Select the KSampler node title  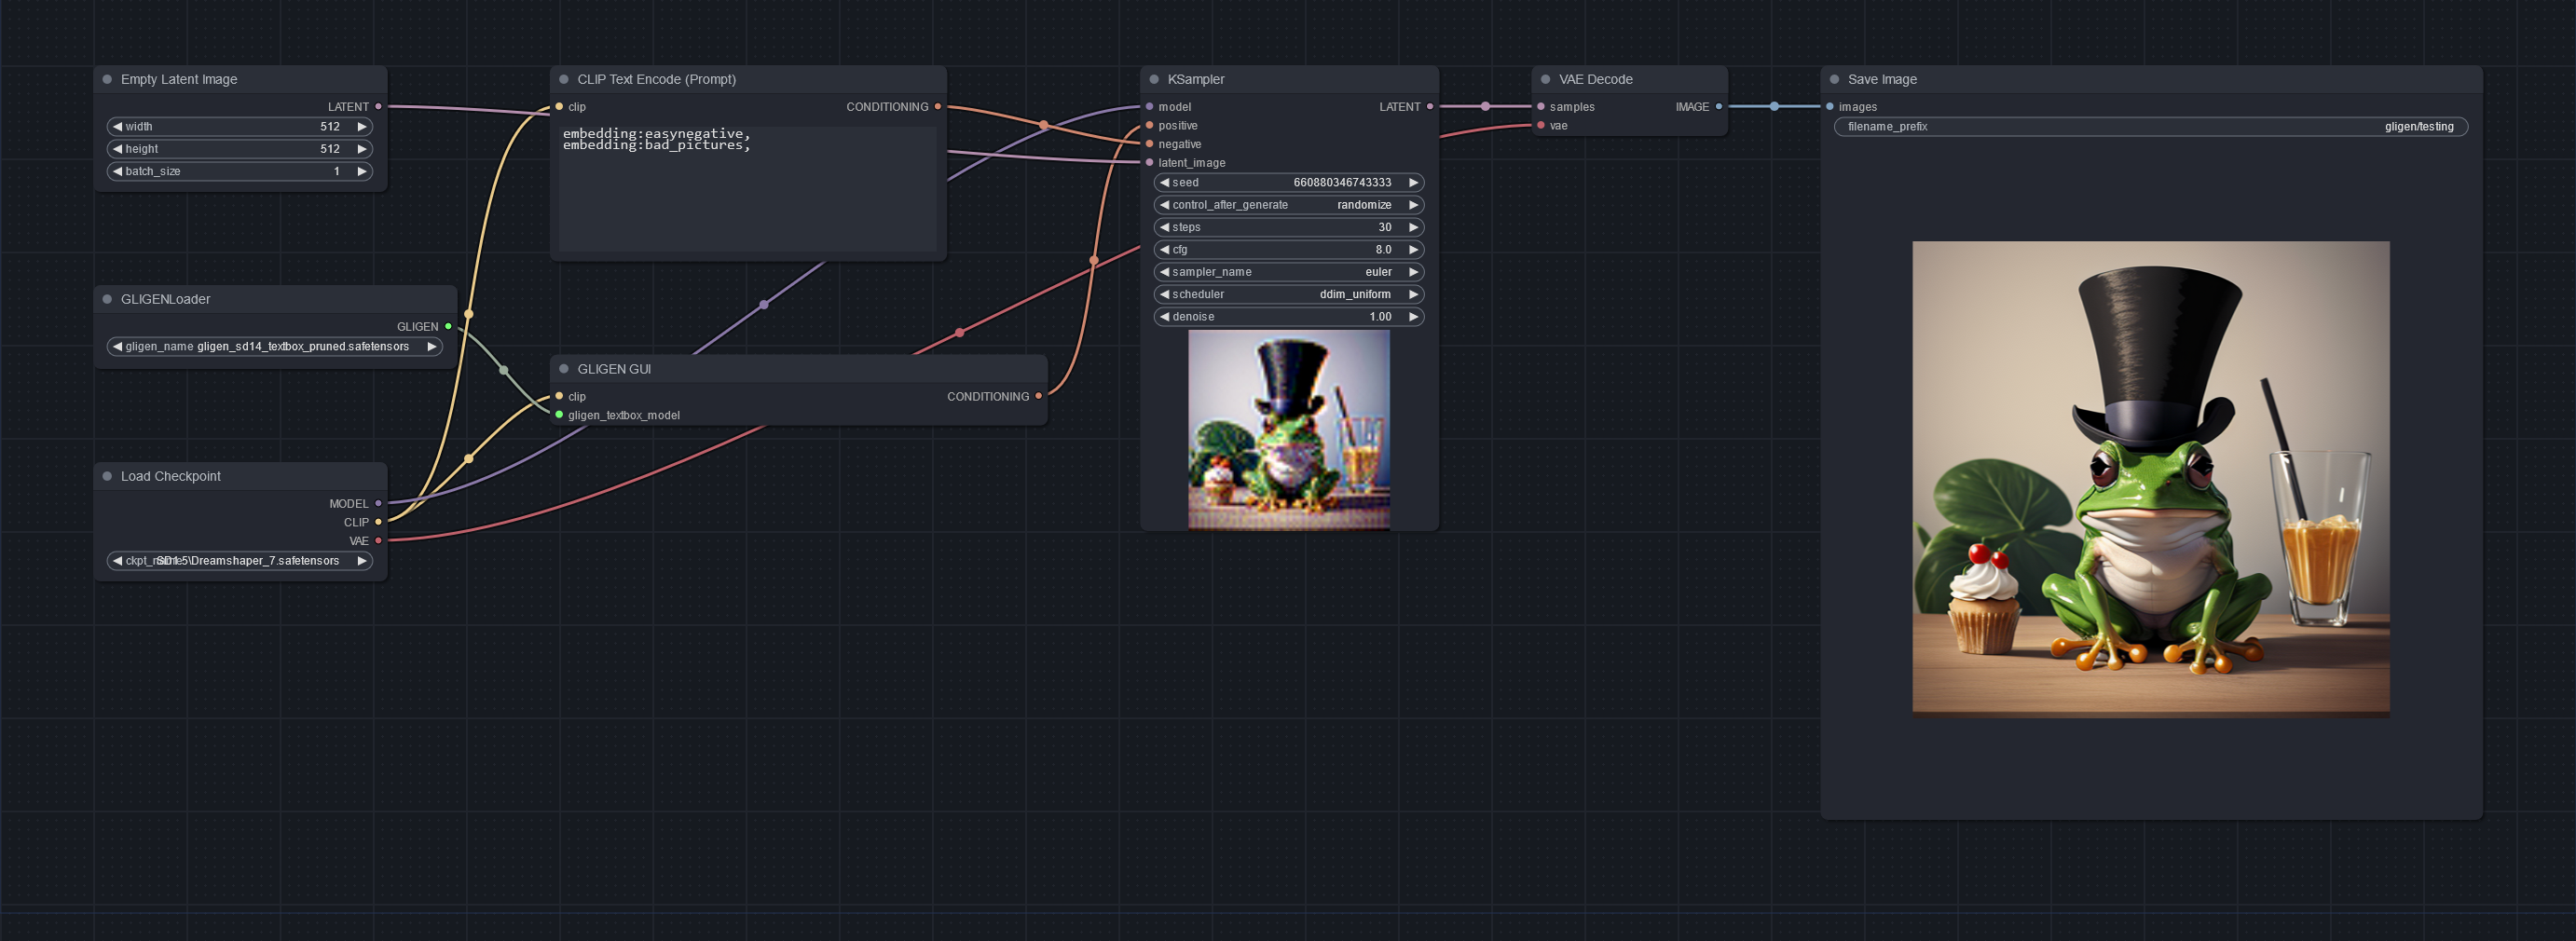pyautogui.click(x=1196, y=79)
